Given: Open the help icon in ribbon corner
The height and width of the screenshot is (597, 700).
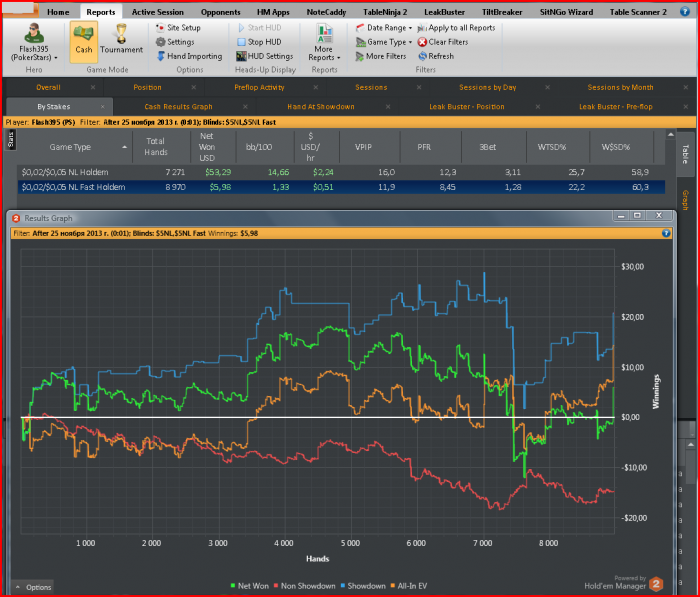Looking at the screenshot, I should [x=685, y=12].
